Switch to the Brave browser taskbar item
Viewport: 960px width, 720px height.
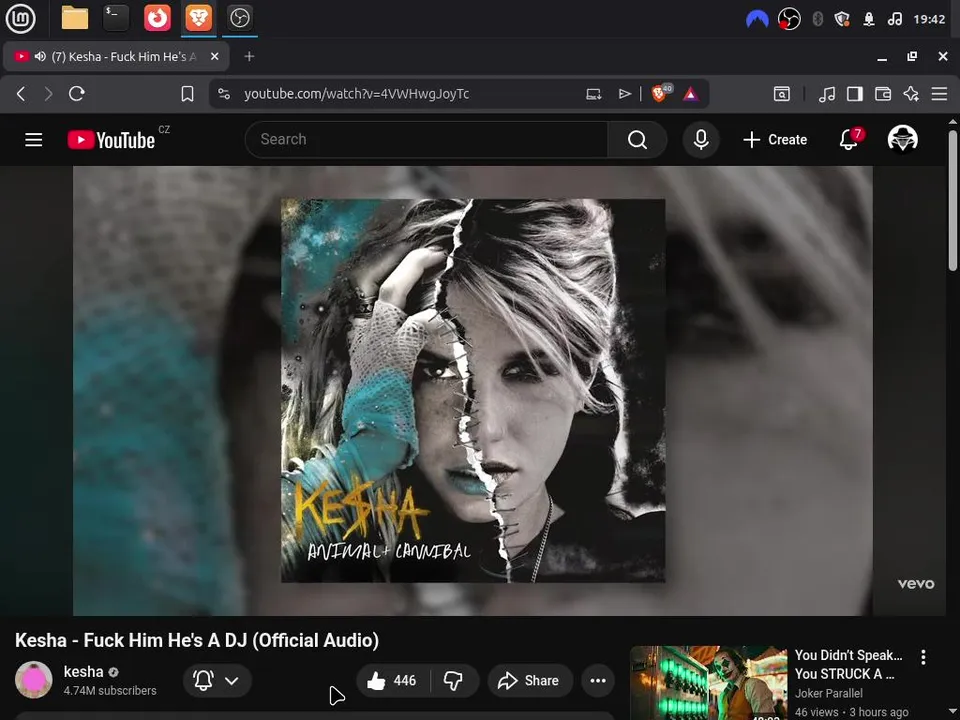pyautogui.click(x=199, y=18)
